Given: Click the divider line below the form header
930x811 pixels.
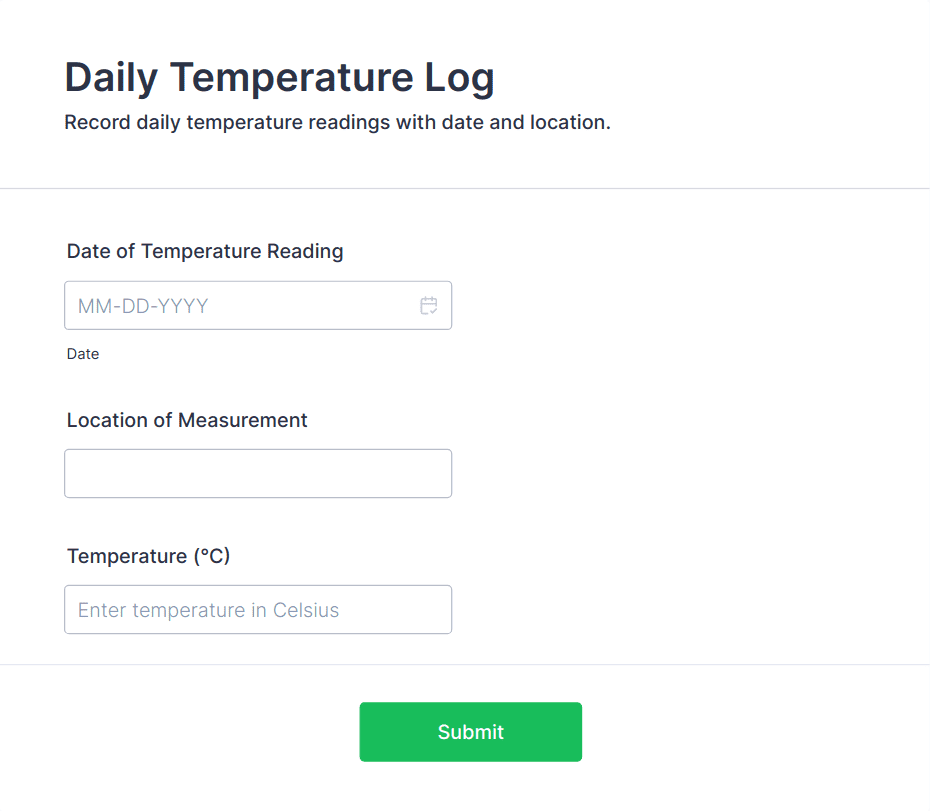Looking at the screenshot, I should tap(465, 188).
